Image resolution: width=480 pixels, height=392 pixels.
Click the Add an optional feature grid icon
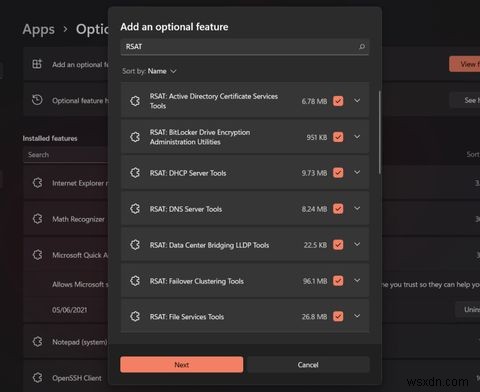coord(37,64)
